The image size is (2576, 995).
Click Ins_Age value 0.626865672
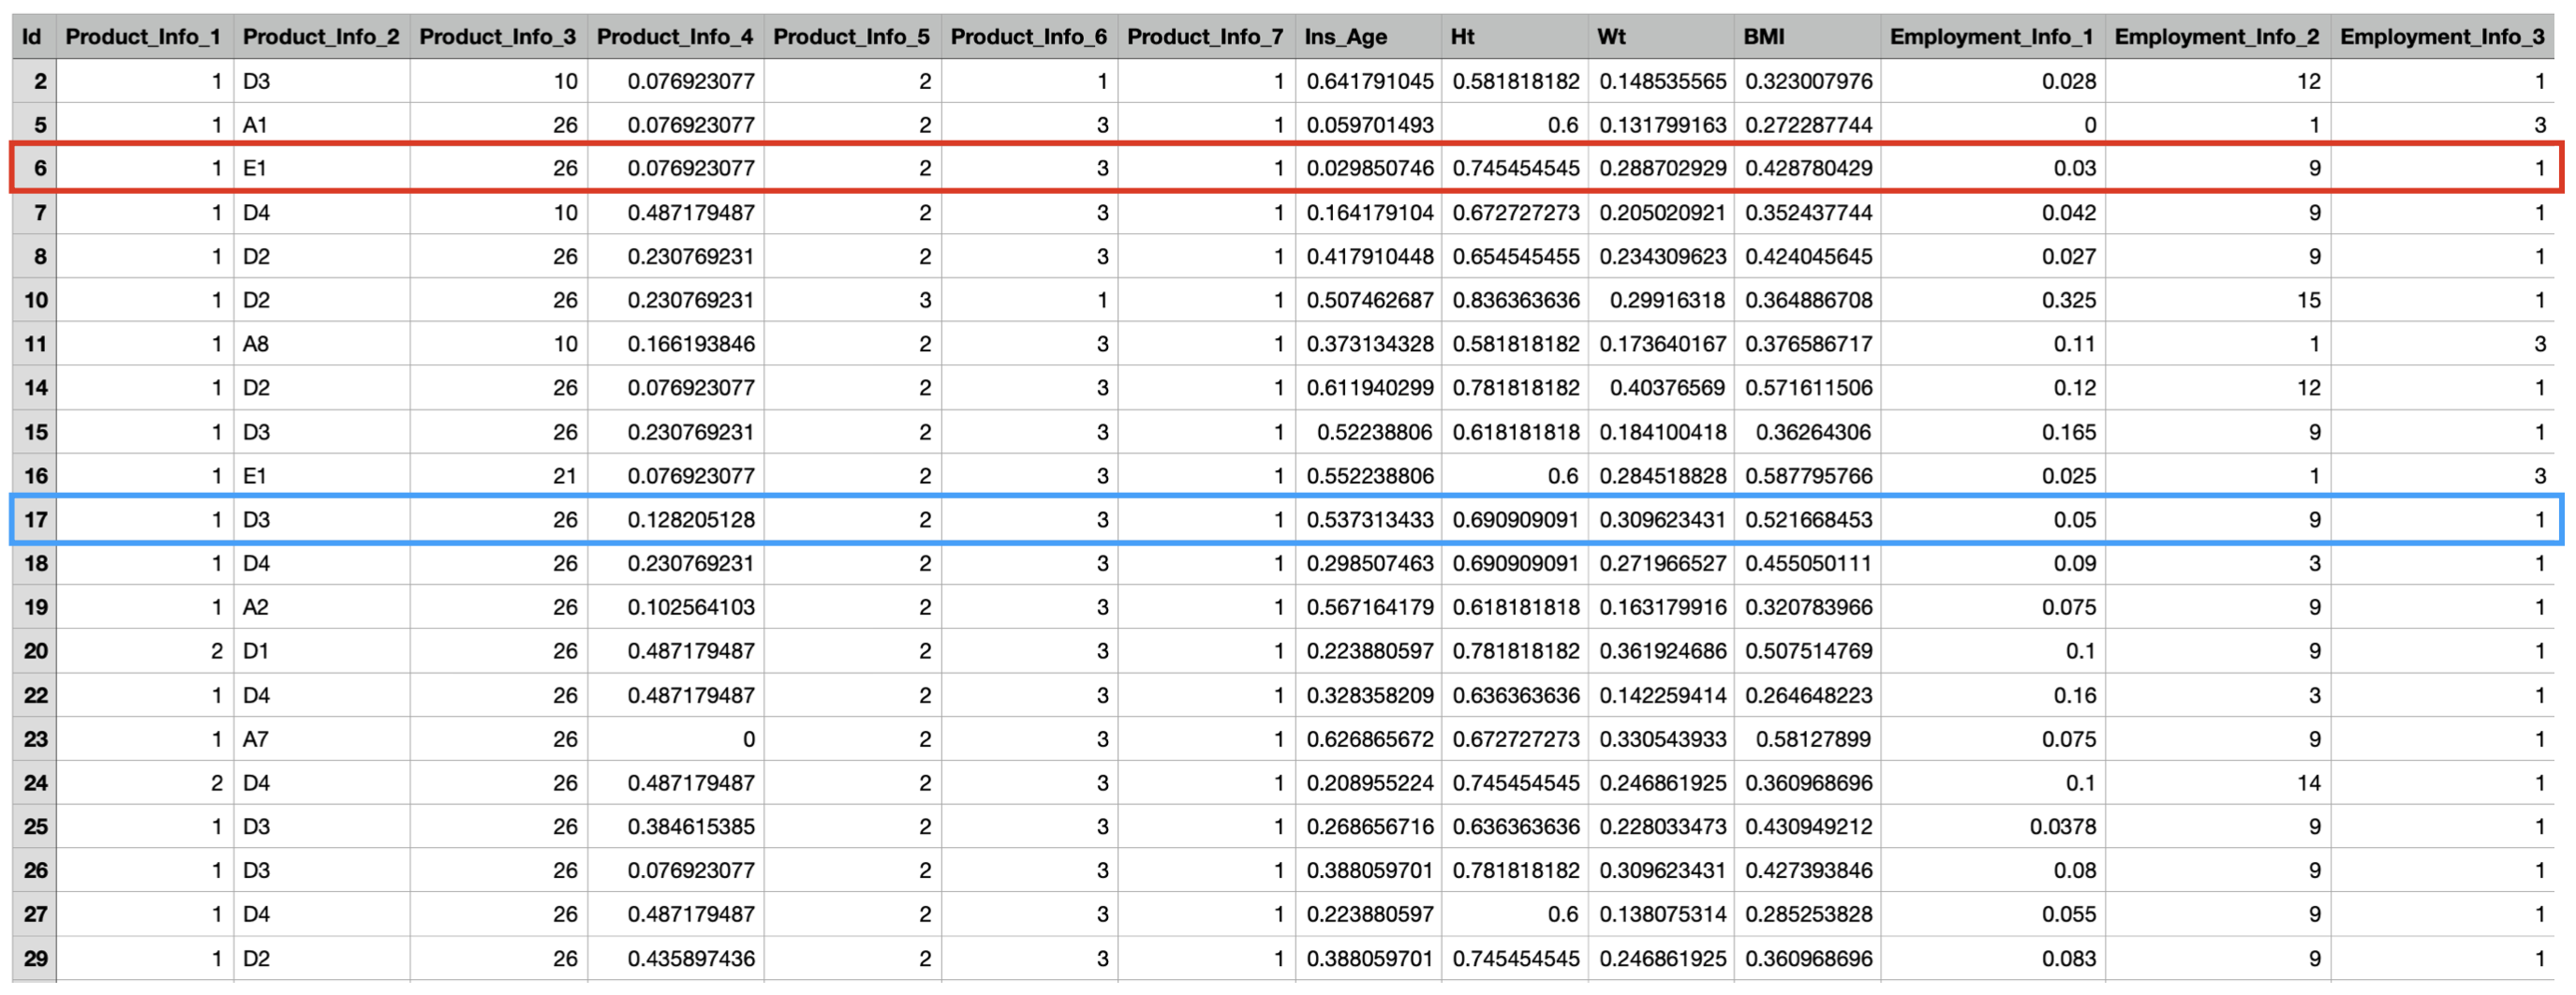pos(1369,739)
